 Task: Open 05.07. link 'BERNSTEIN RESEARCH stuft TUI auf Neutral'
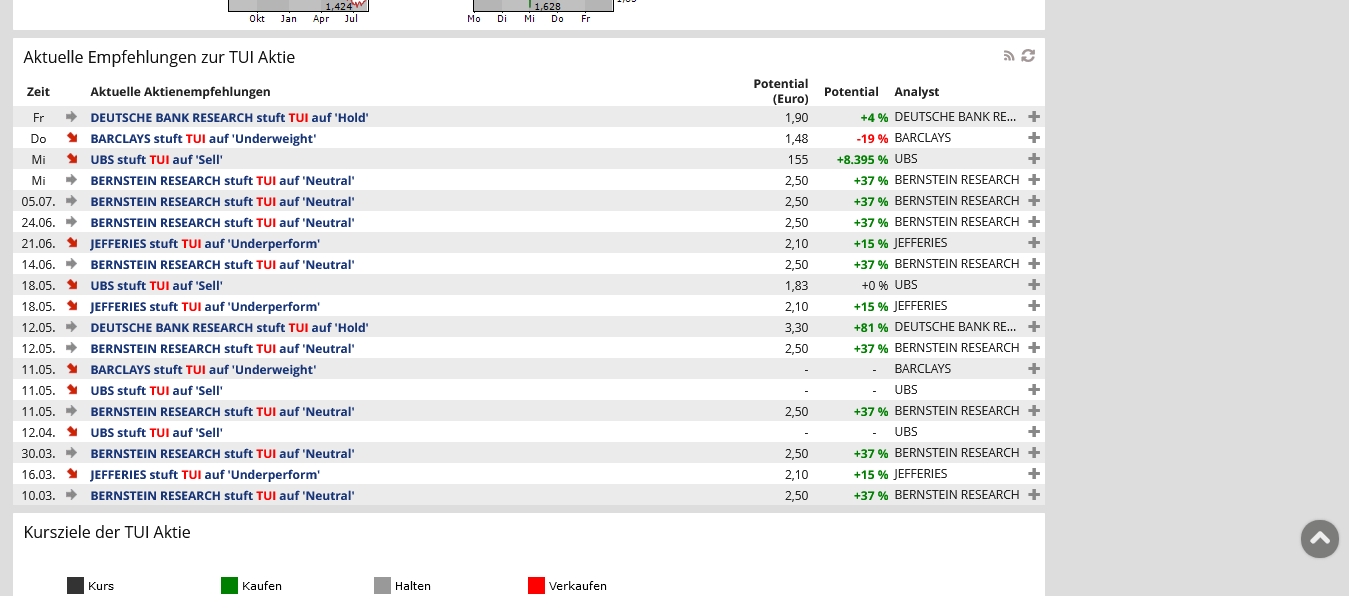pyautogui.click(x=222, y=202)
